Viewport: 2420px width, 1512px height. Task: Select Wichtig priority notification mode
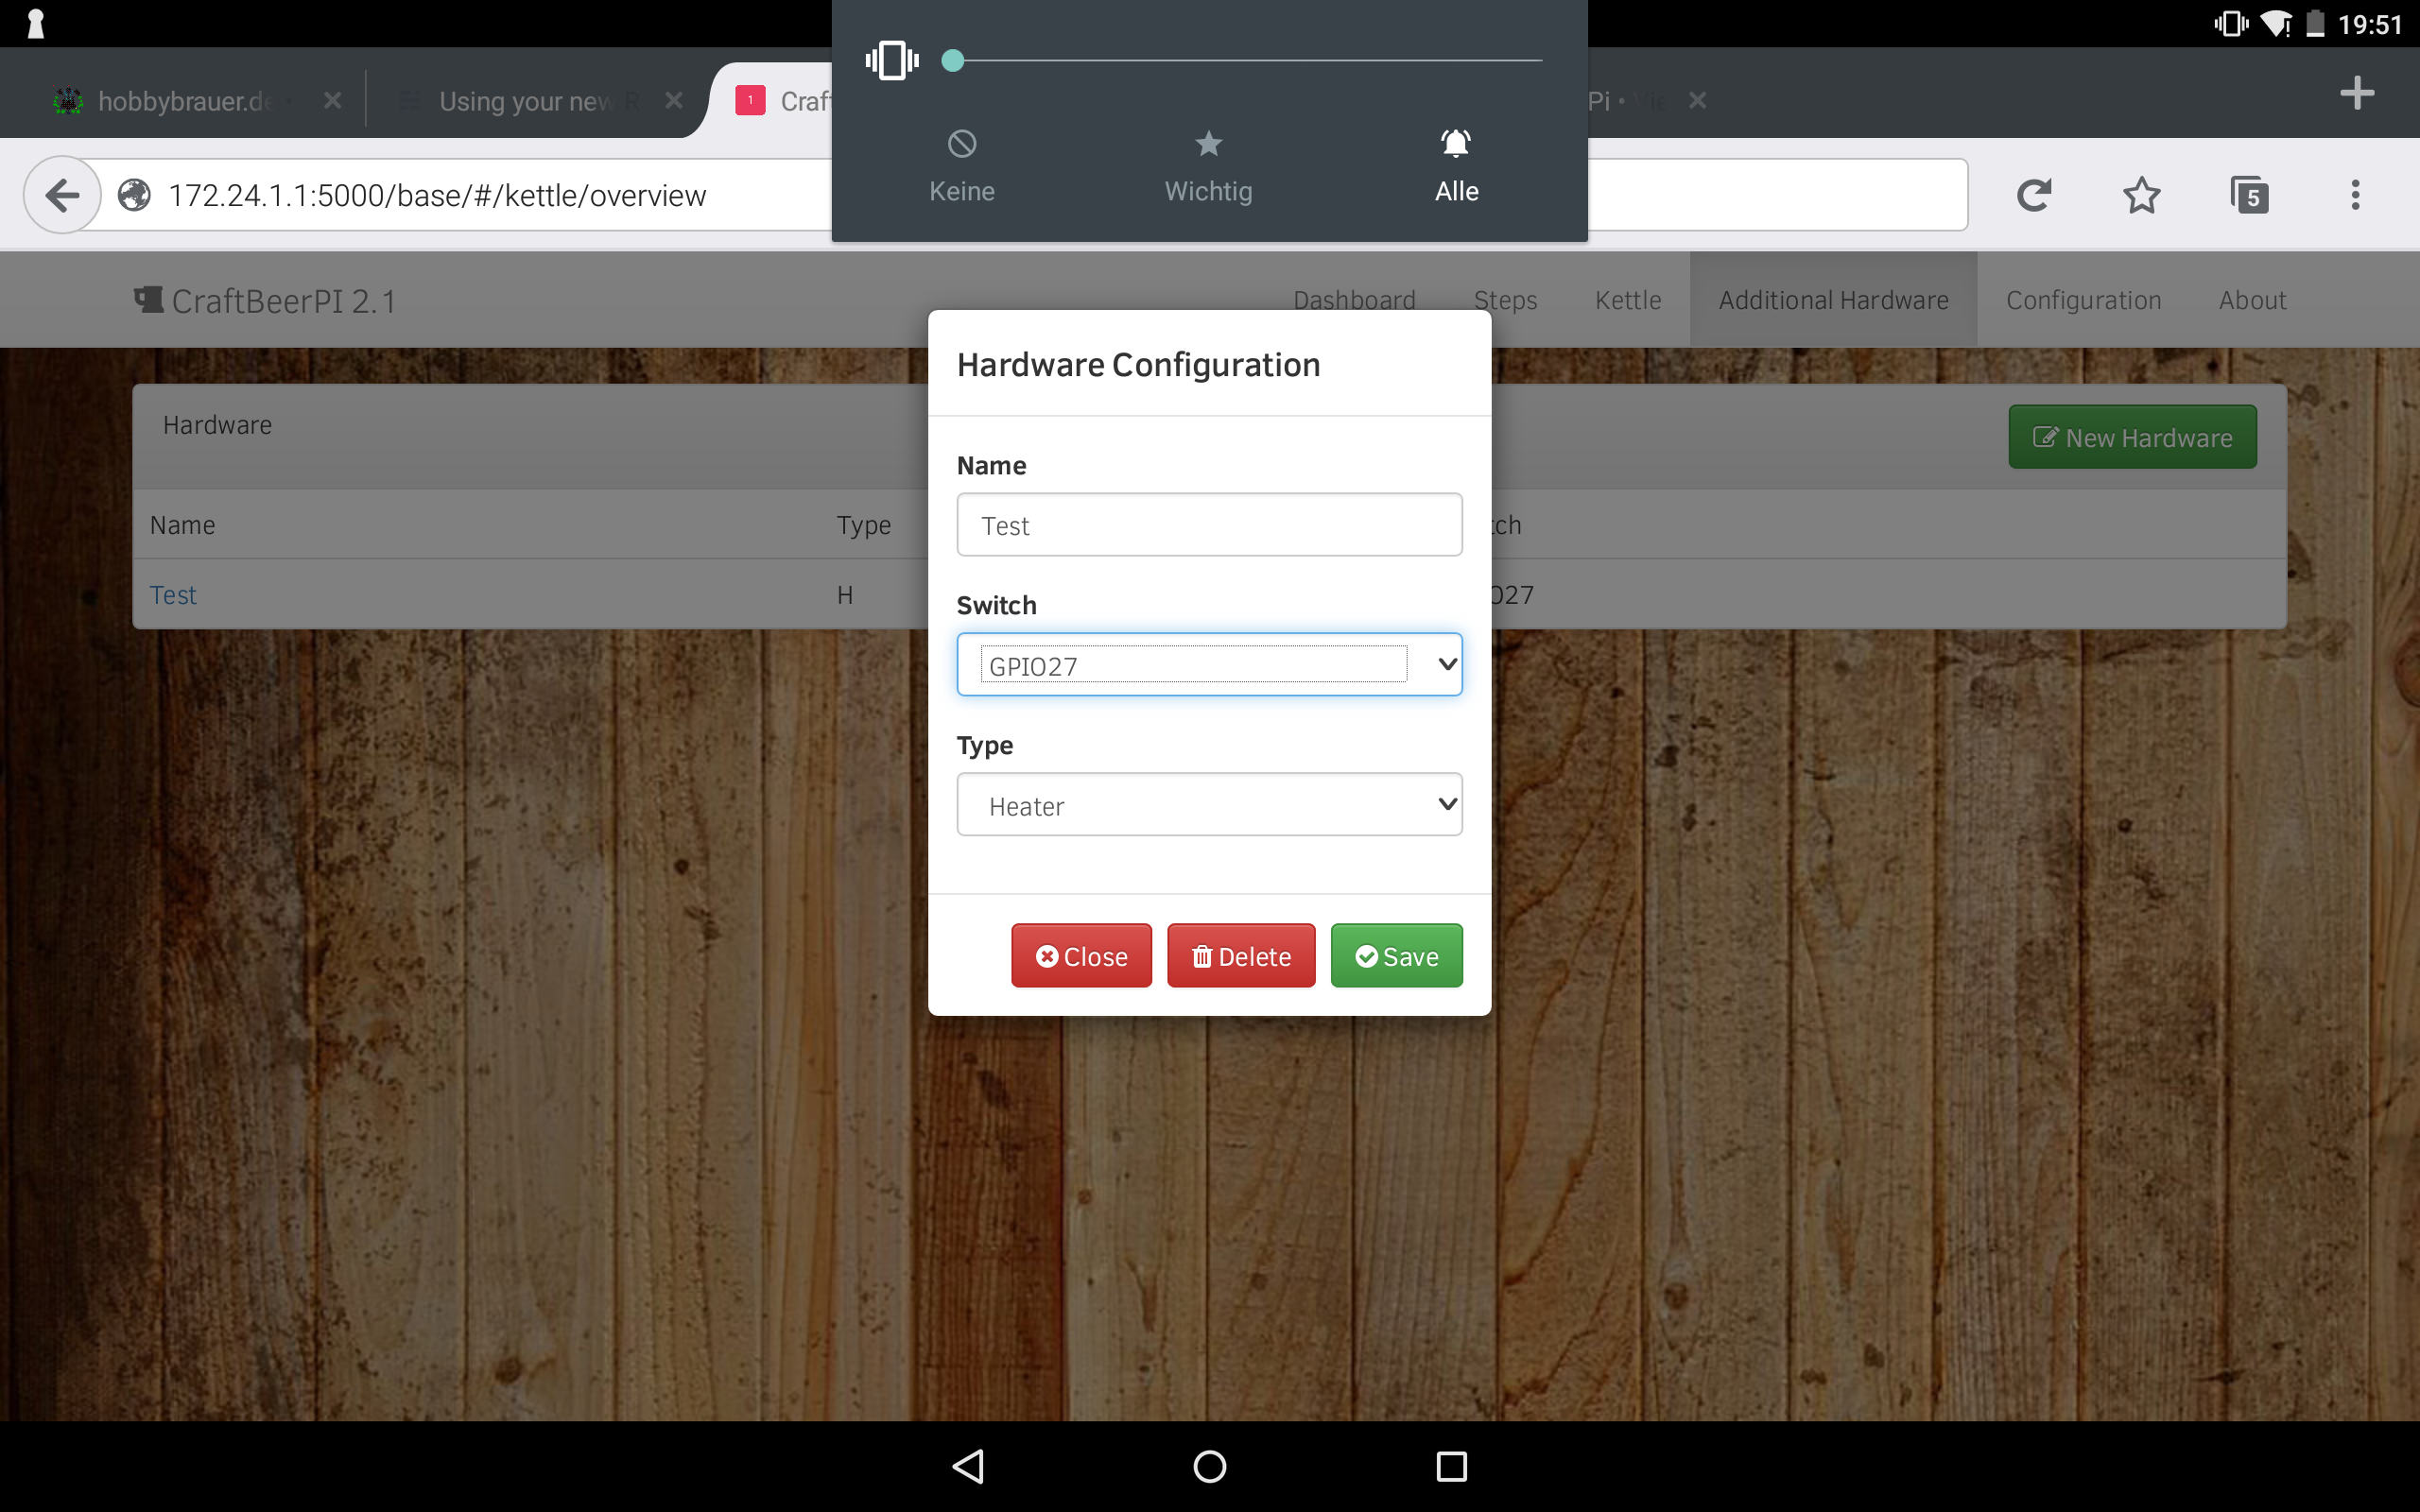[1208, 166]
